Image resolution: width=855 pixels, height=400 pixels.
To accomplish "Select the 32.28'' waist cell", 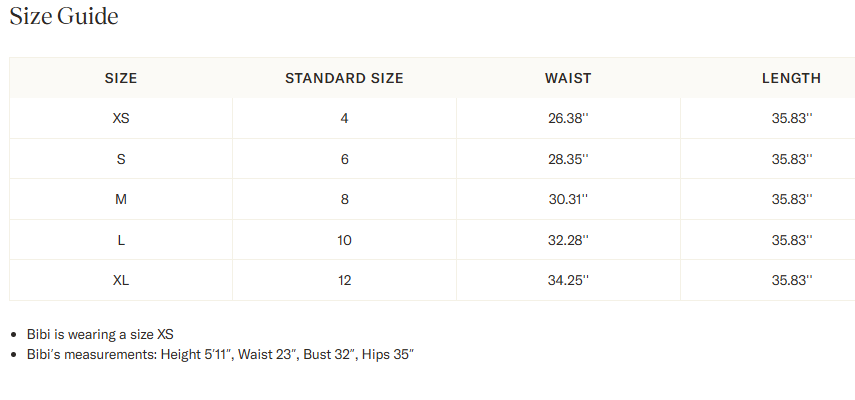I will click(568, 240).
